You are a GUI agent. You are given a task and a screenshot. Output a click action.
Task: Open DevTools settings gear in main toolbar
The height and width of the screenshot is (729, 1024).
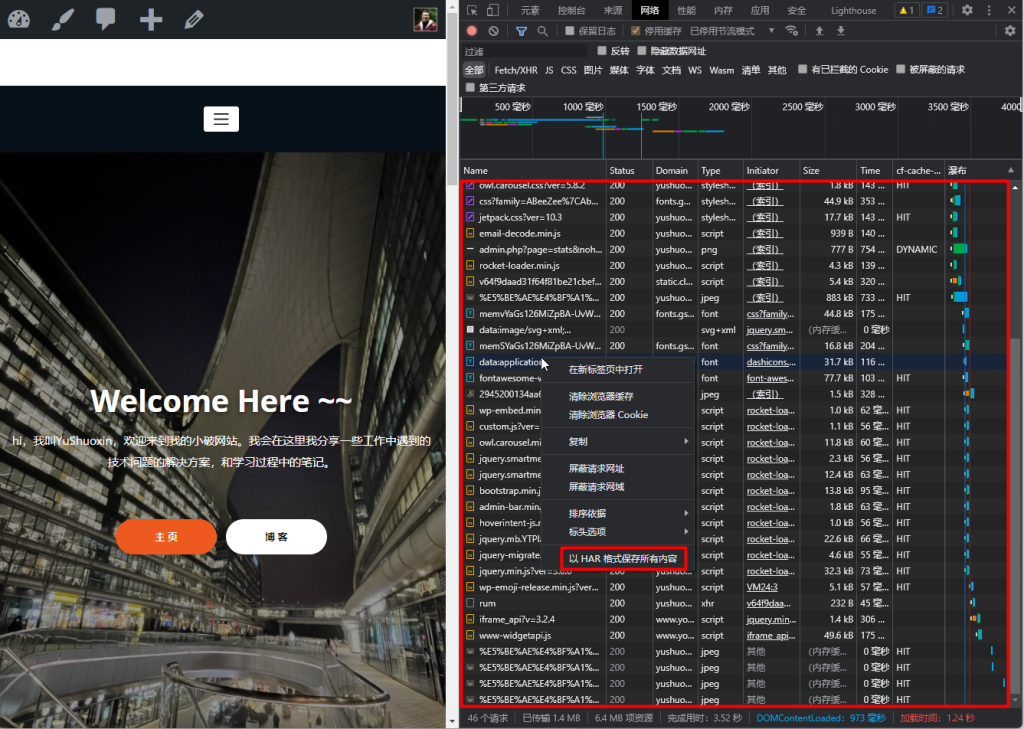click(x=967, y=10)
